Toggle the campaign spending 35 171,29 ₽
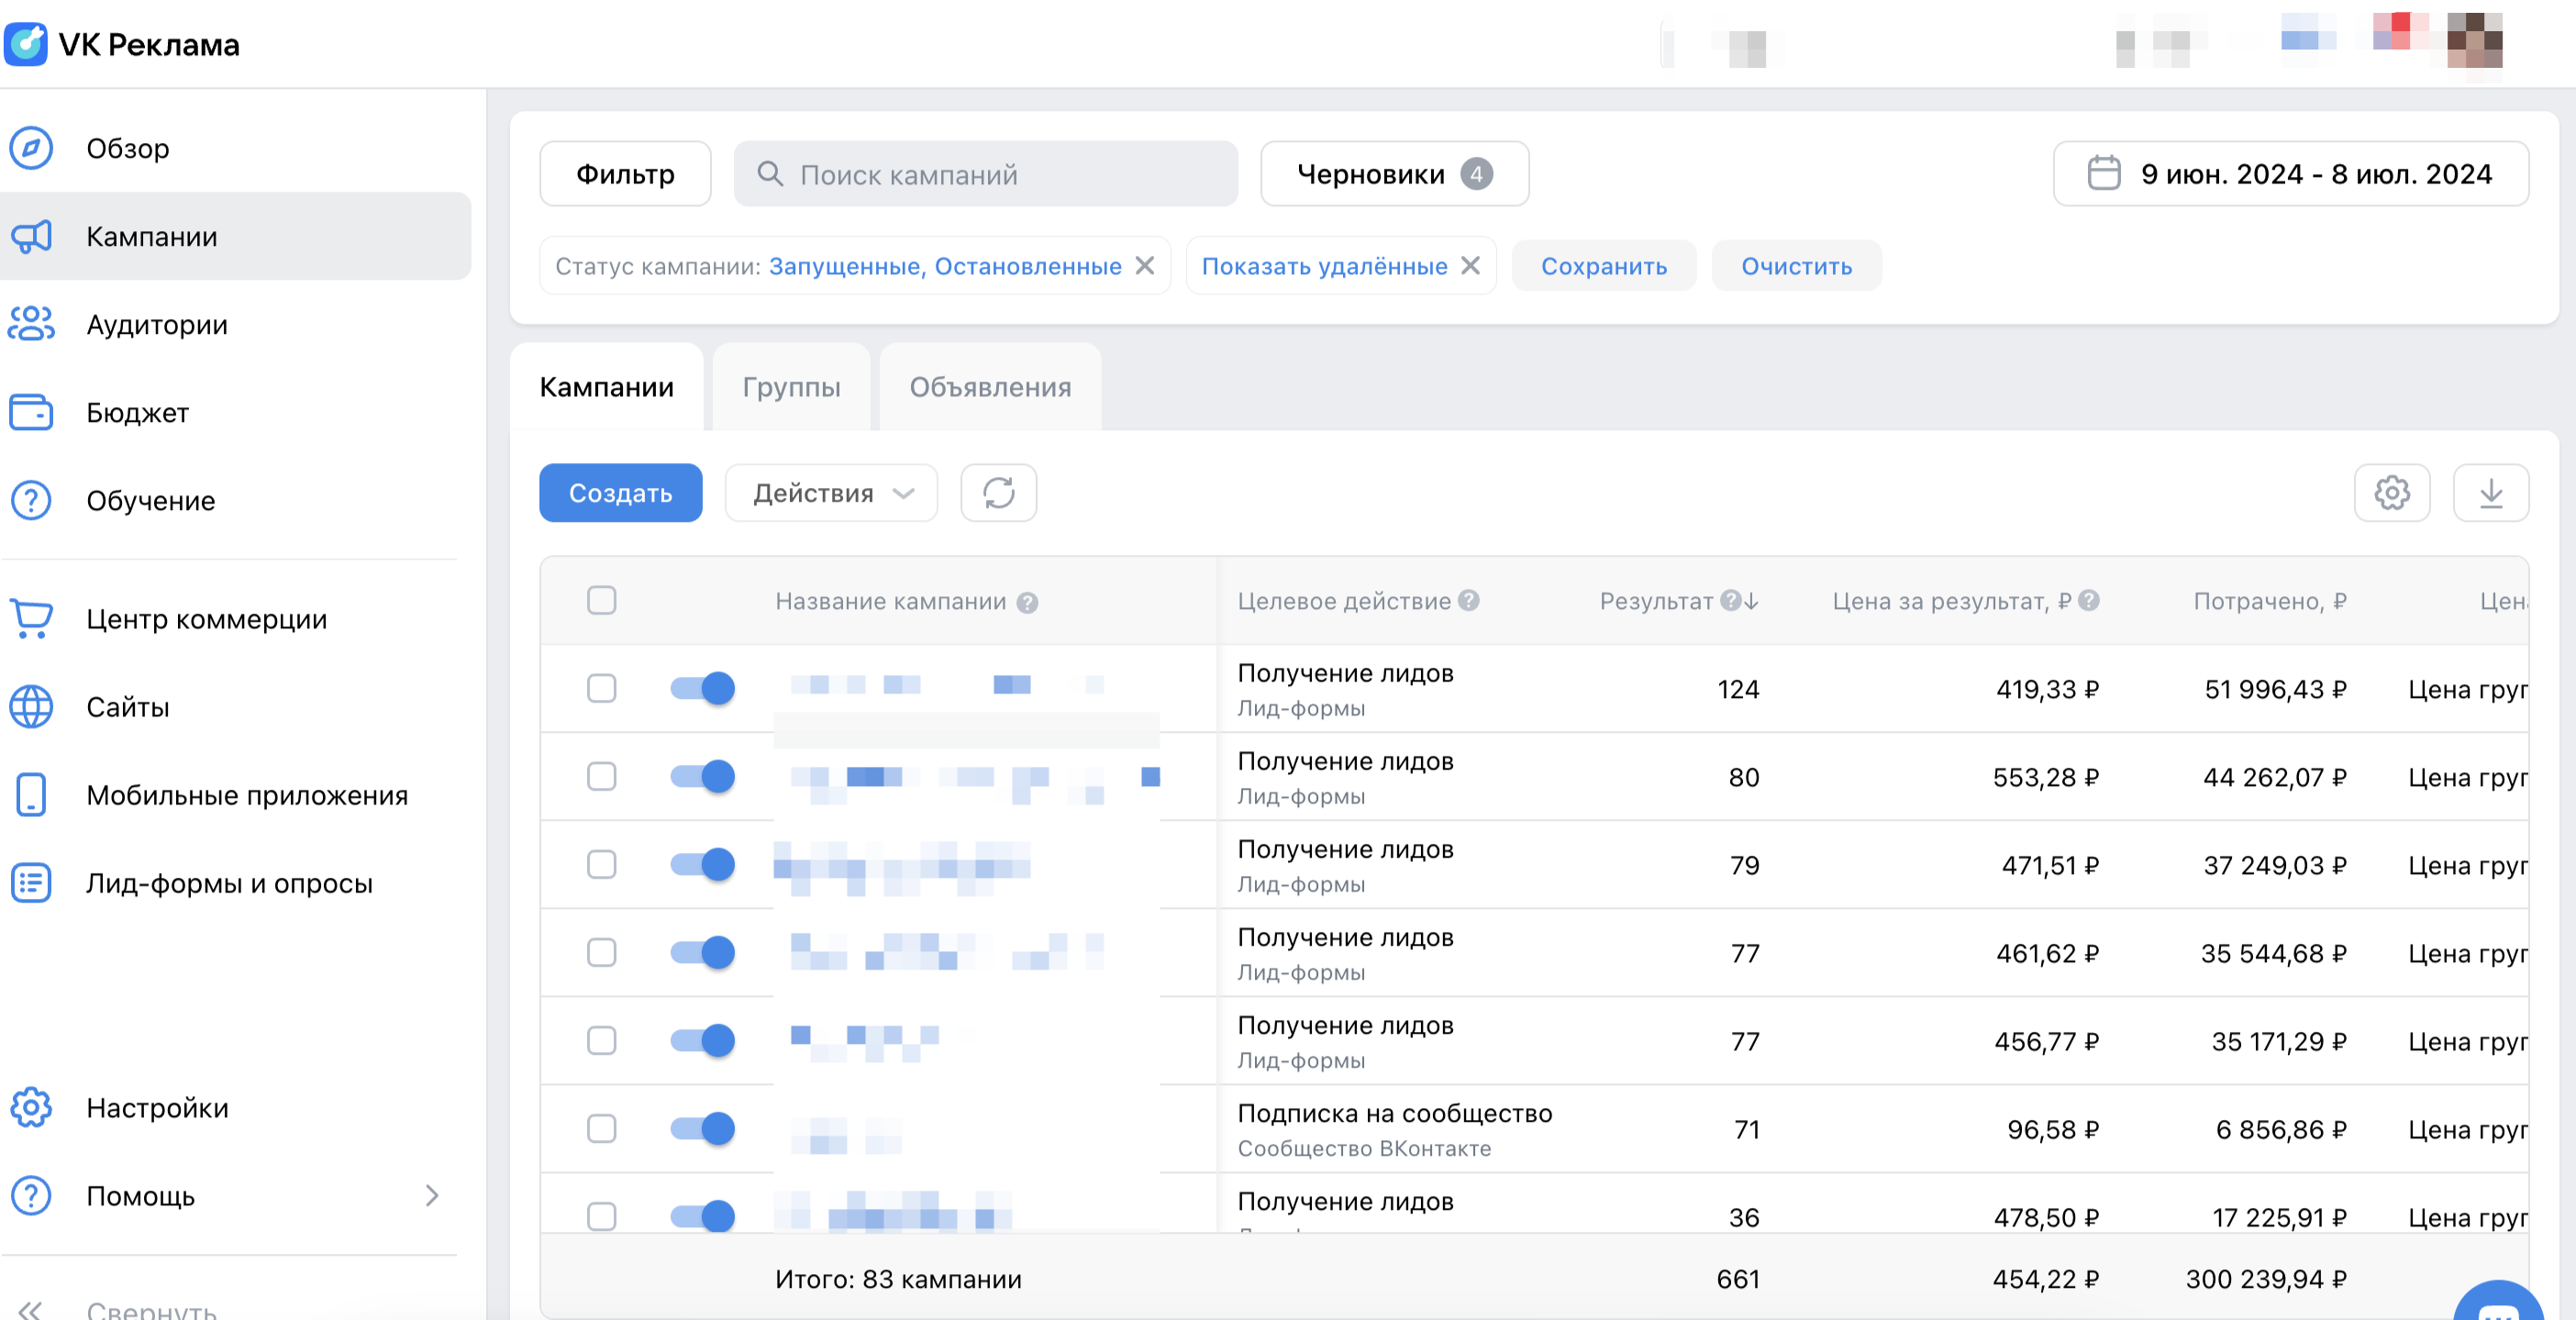The height and width of the screenshot is (1320, 2576). (x=702, y=1040)
